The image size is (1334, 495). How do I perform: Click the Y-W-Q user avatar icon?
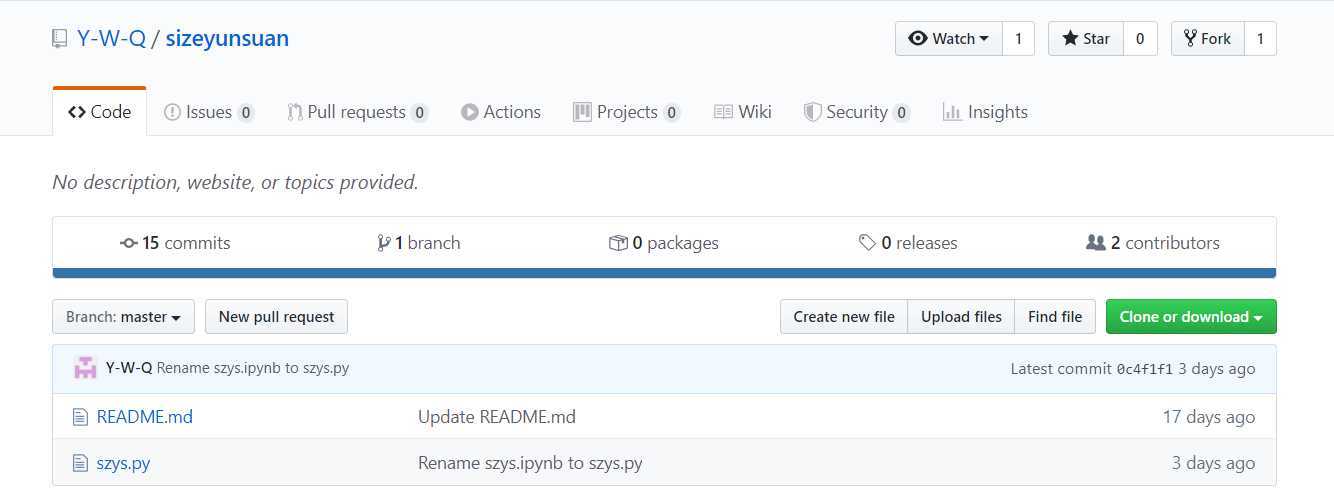(x=85, y=368)
